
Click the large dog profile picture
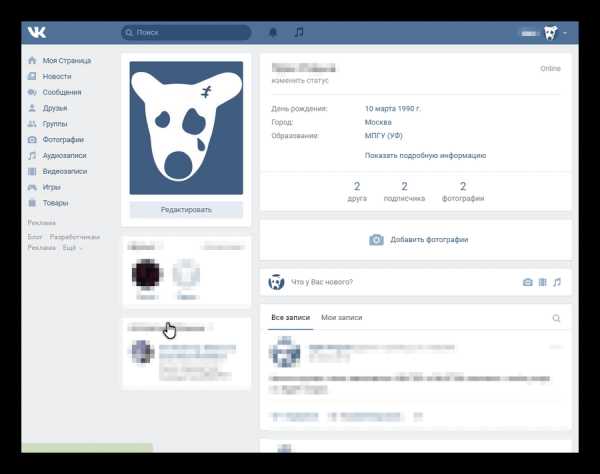186,128
